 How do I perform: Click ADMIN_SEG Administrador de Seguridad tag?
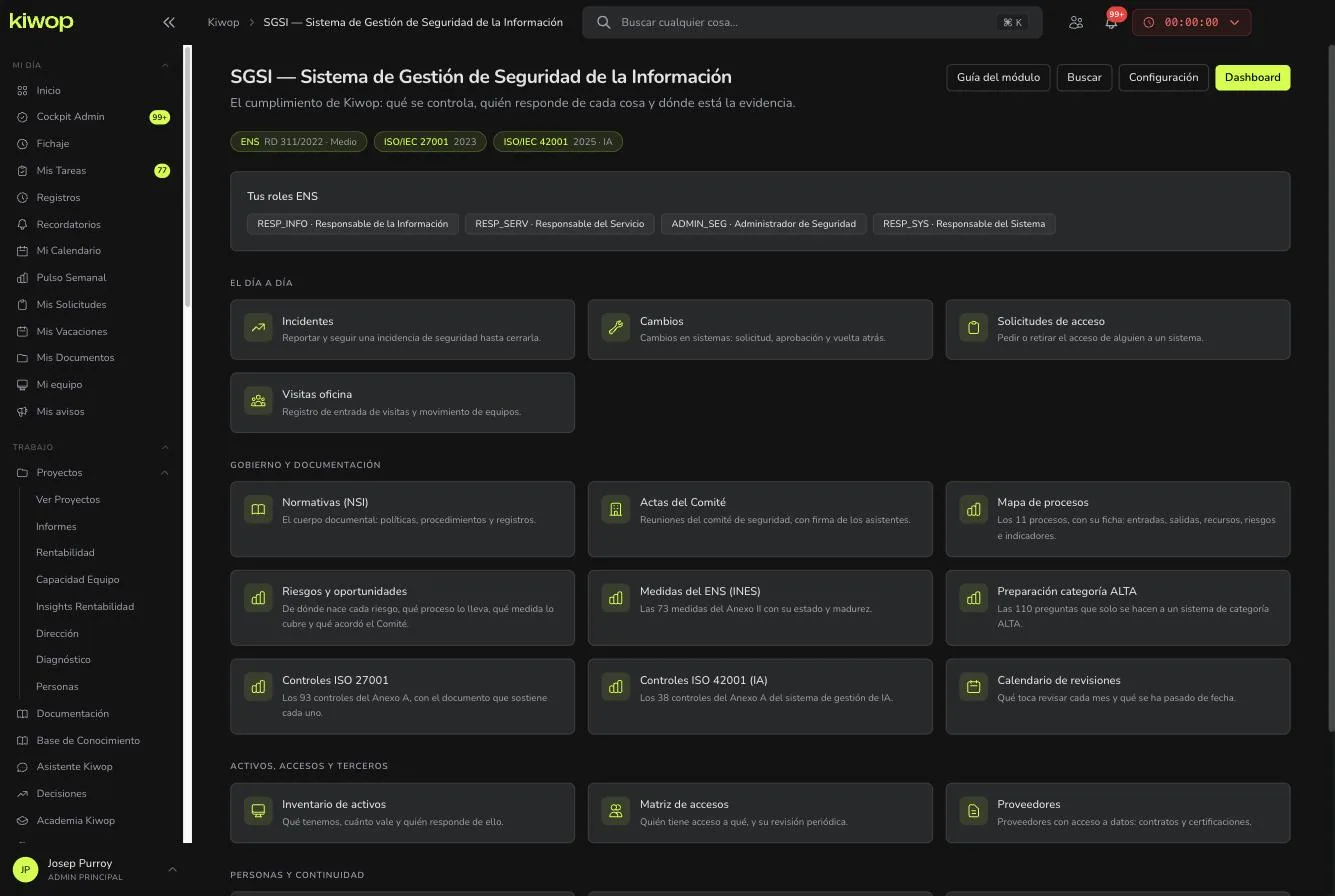pos(764,224)
